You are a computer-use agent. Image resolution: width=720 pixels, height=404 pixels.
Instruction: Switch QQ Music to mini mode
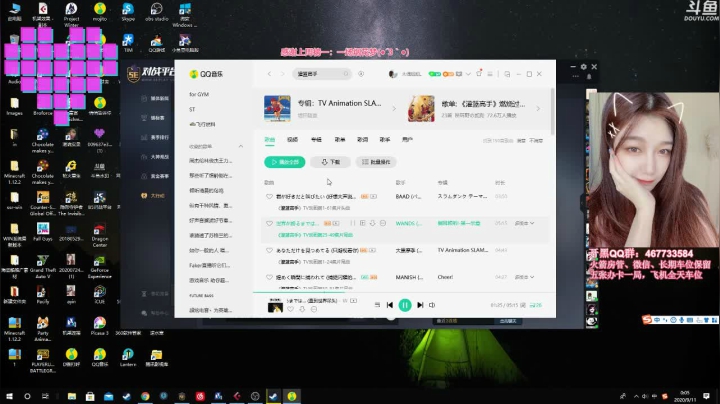(x=507, y=74)
